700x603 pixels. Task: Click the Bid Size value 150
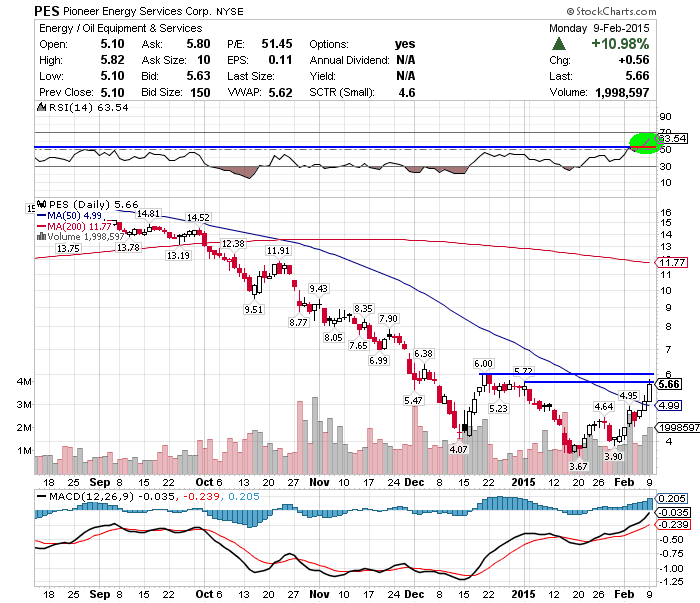pyautogui.click(x=200, y=92)
